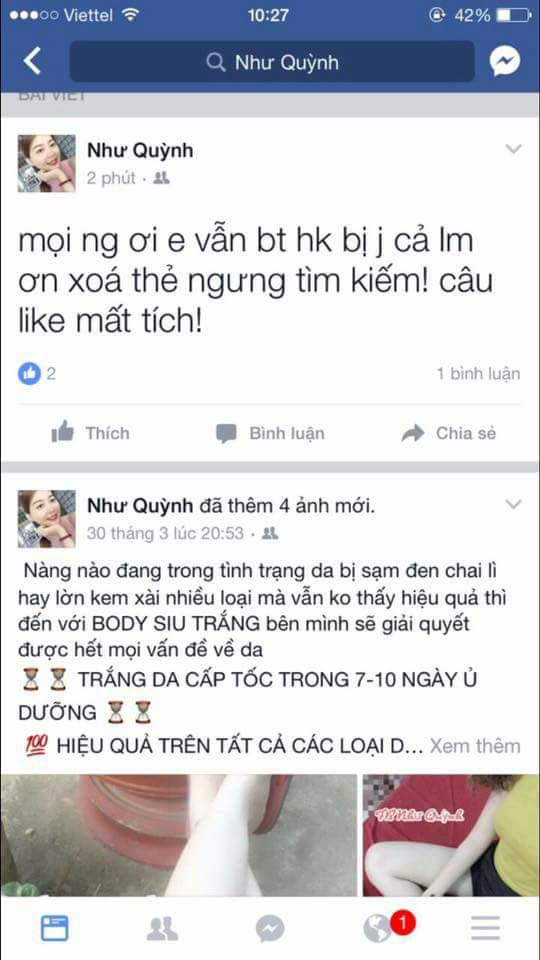
Task: Switch to the News Feed tab
Action: [54, 929]
